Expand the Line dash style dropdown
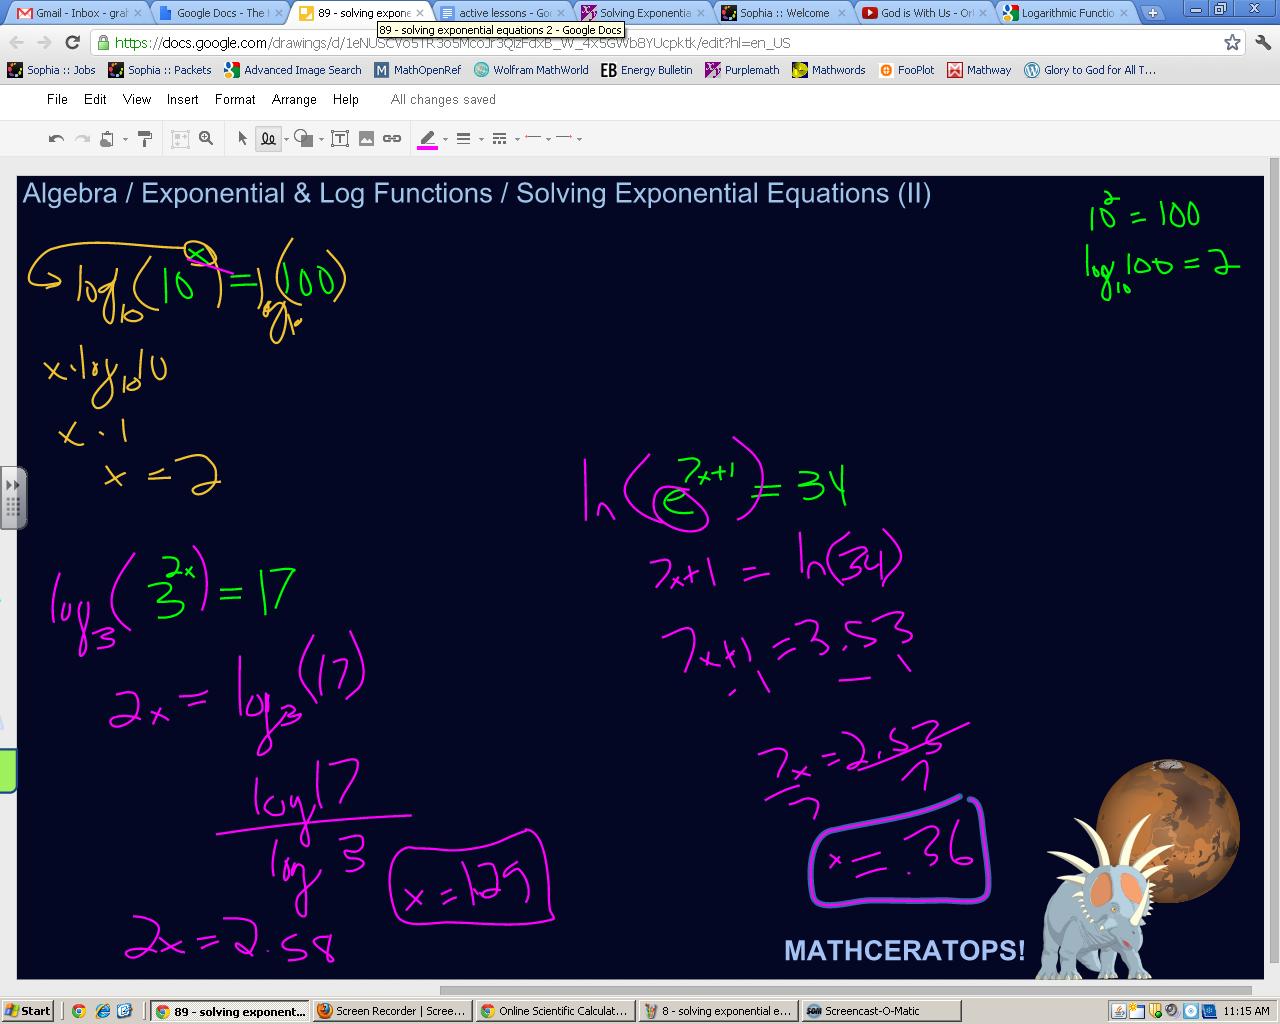The width and height of the screenshot is (1280, 1024). pos(517,140)
